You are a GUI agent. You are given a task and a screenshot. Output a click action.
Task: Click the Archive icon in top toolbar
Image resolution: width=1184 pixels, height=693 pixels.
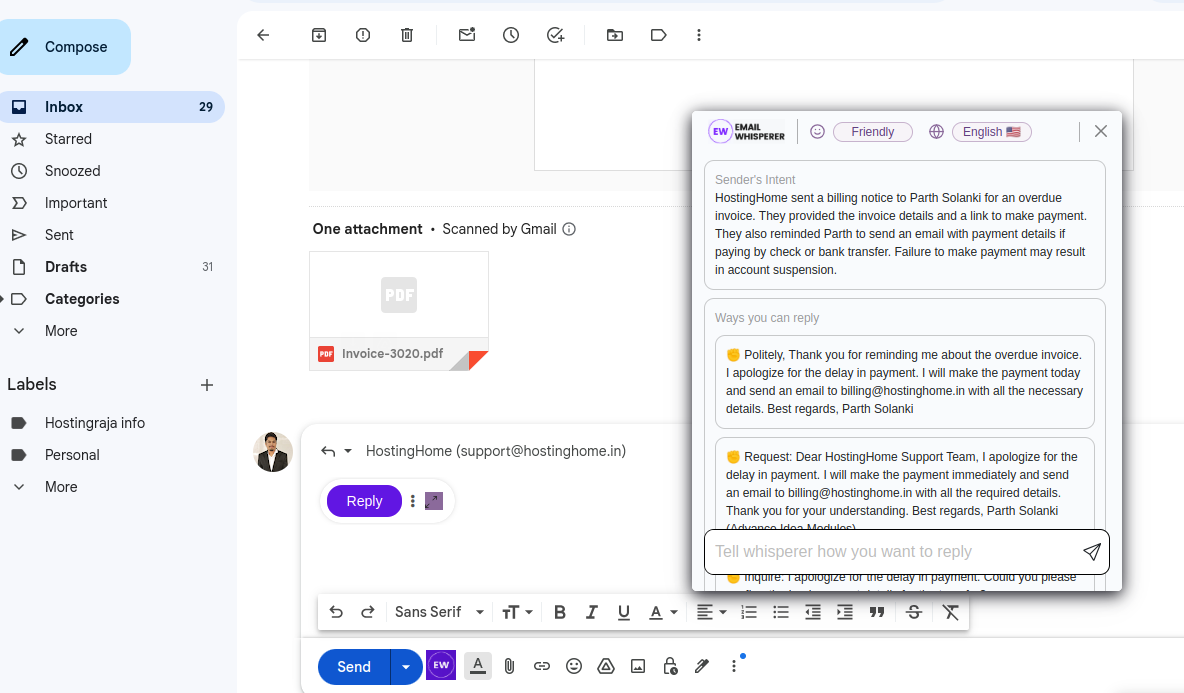(x=319, y=35)
